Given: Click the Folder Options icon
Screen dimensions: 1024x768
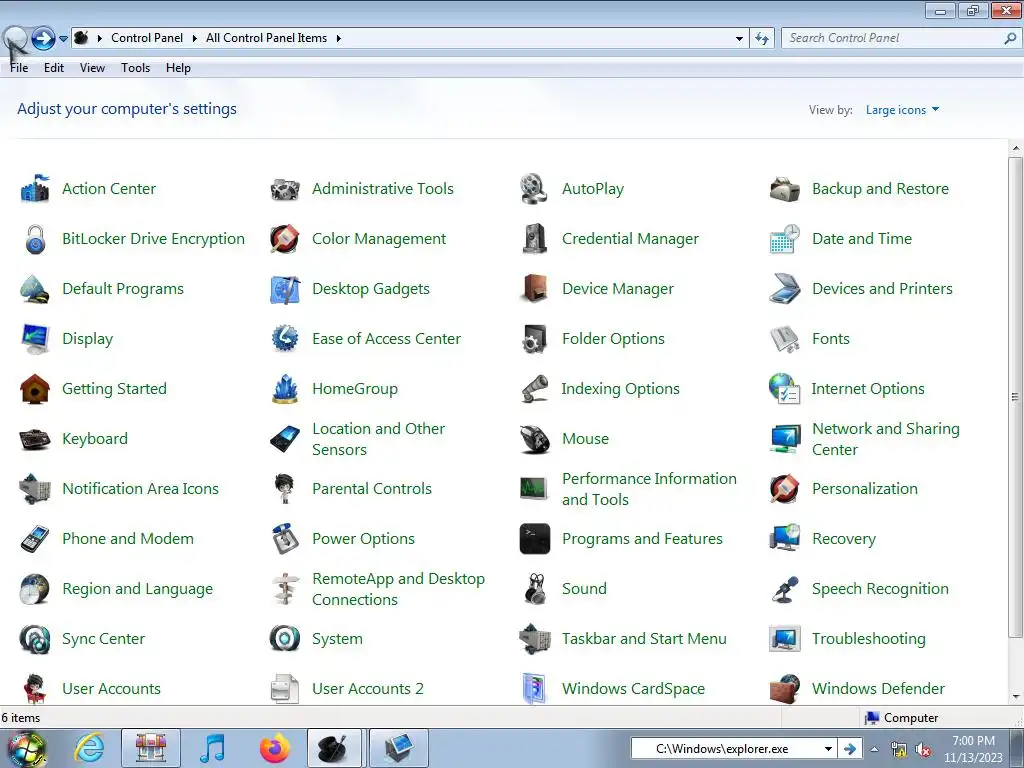Looking at the screenshot, I should click(535, 339).
